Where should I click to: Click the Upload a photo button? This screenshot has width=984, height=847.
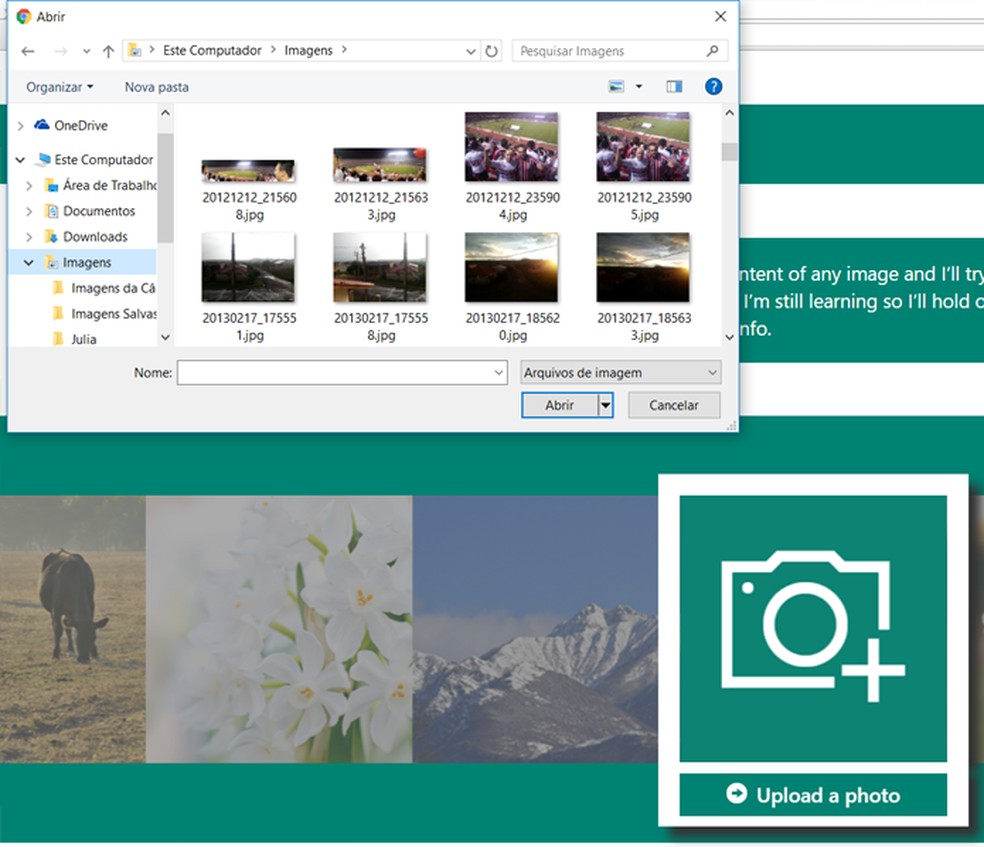[813, 795]
